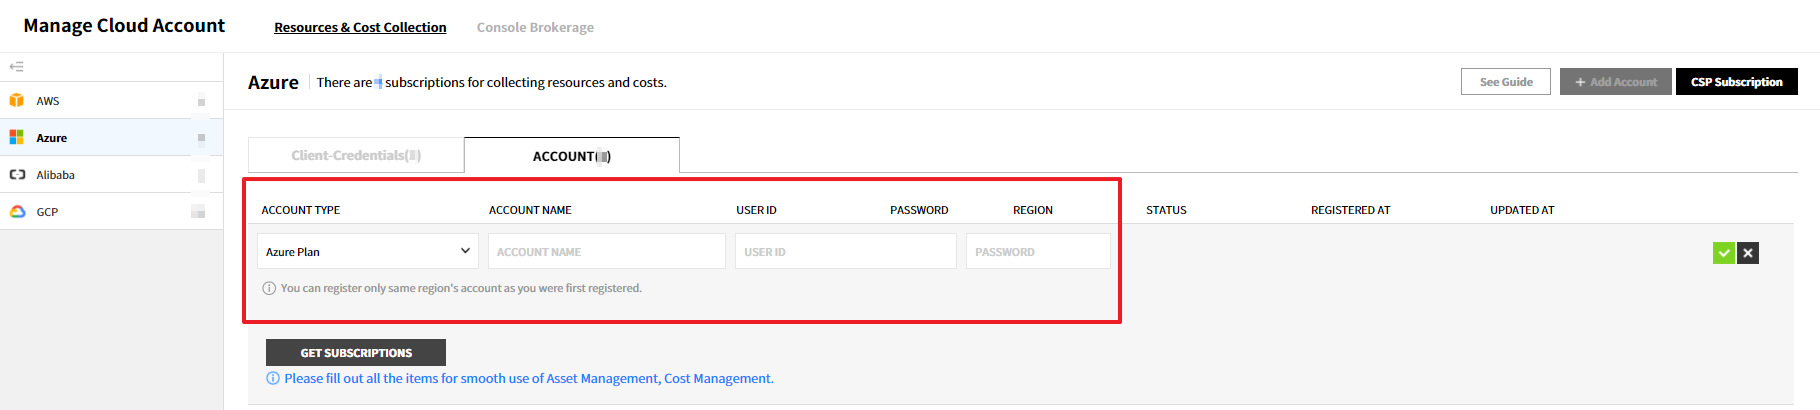Screen dimensions: 1820x410
Task: Click into the User ID field
Action: 845,251
